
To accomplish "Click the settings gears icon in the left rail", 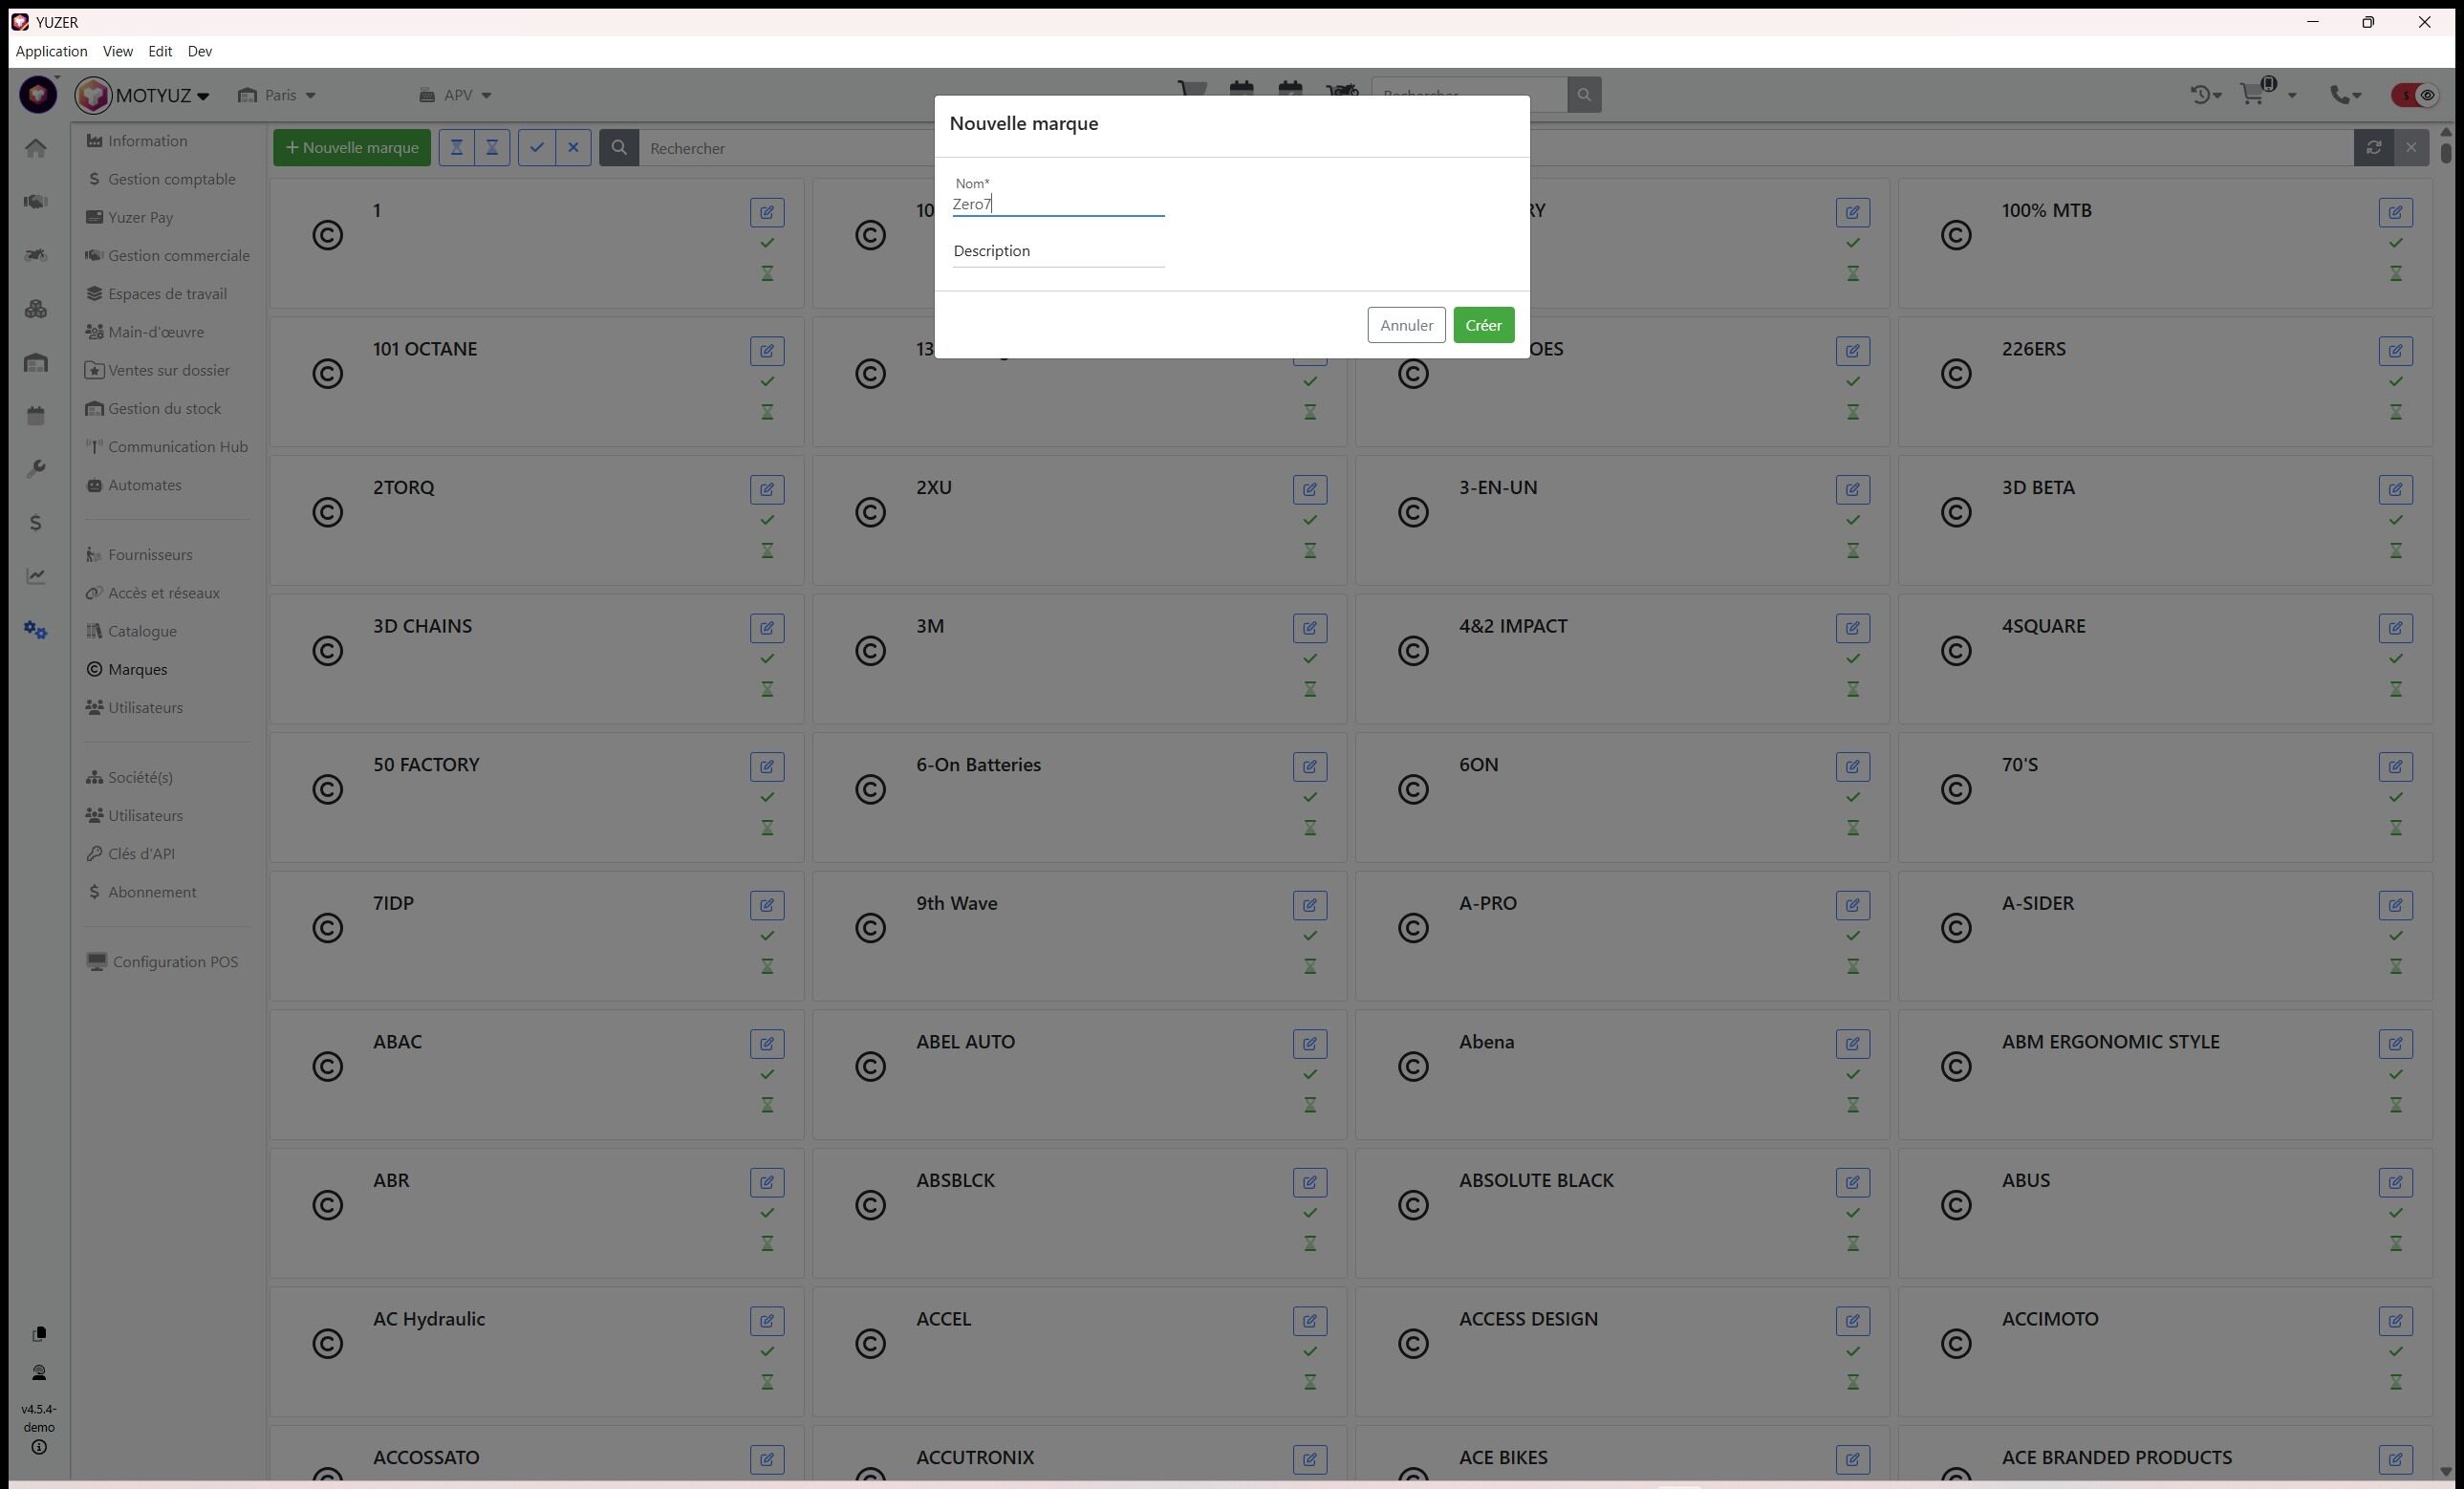I will tap(36, 630).
